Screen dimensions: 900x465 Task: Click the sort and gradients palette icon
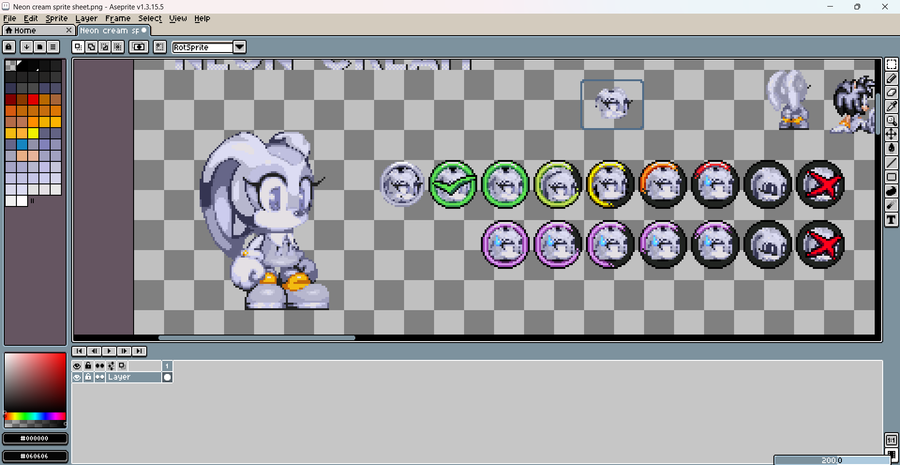26,47
